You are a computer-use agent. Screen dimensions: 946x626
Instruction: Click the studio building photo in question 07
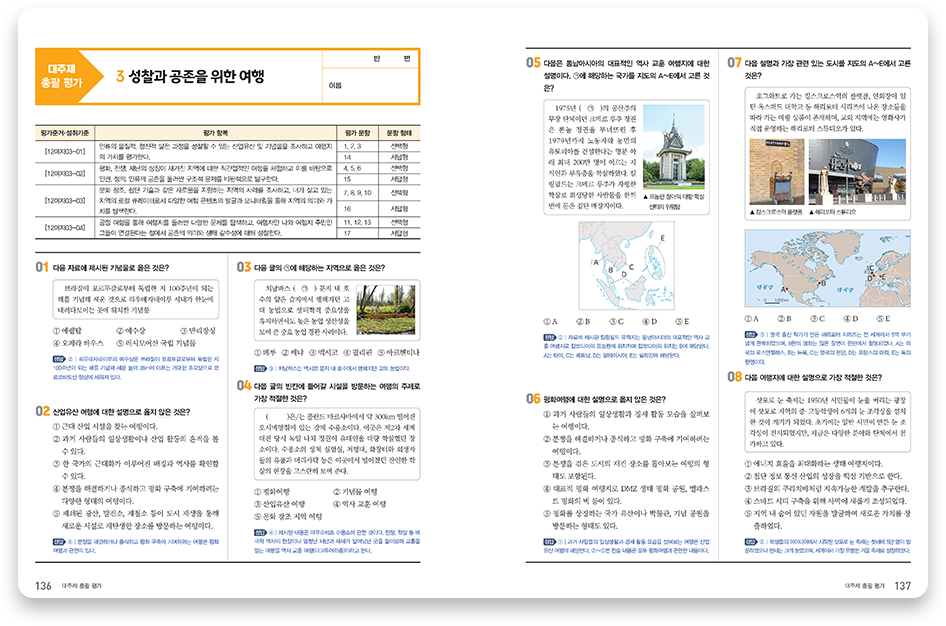point(857,172)
